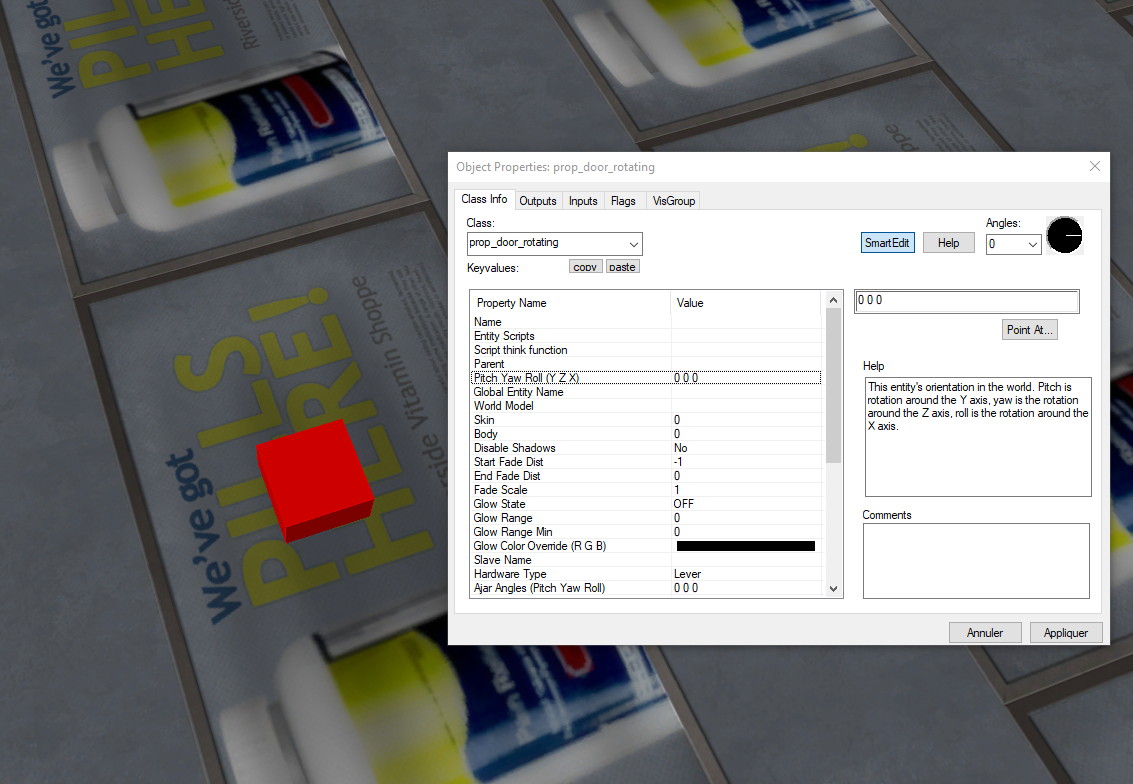Copy the keyvalues
This screenshot has height=784, width=1133.
(x=586, y=267)
